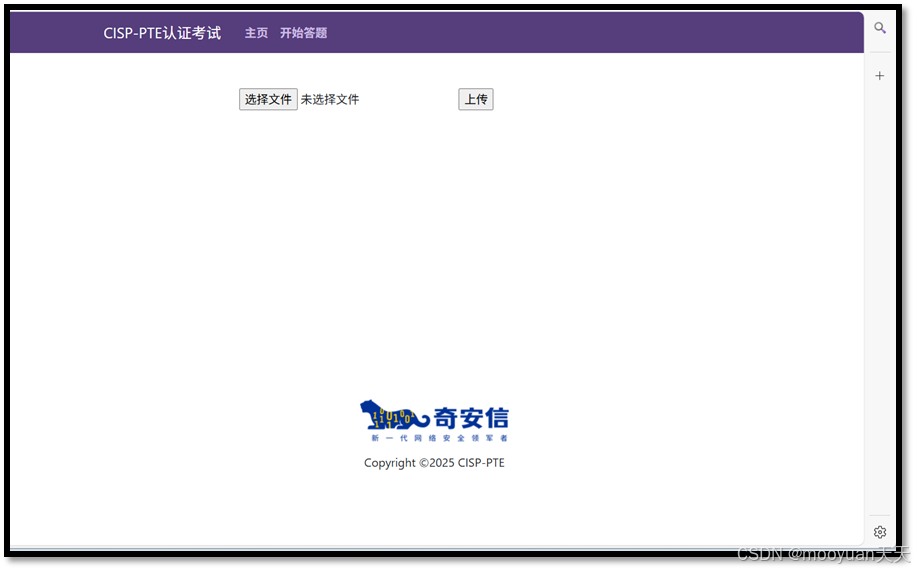Screen dimensions: 915x570
Task: Click the 选择文件 button
Action: click(268, 99)
